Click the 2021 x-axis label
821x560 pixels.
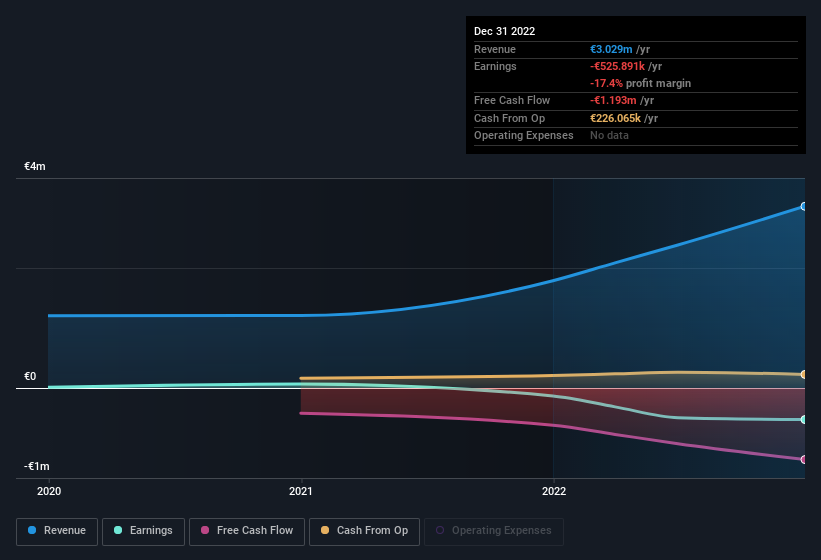[301, 491]
